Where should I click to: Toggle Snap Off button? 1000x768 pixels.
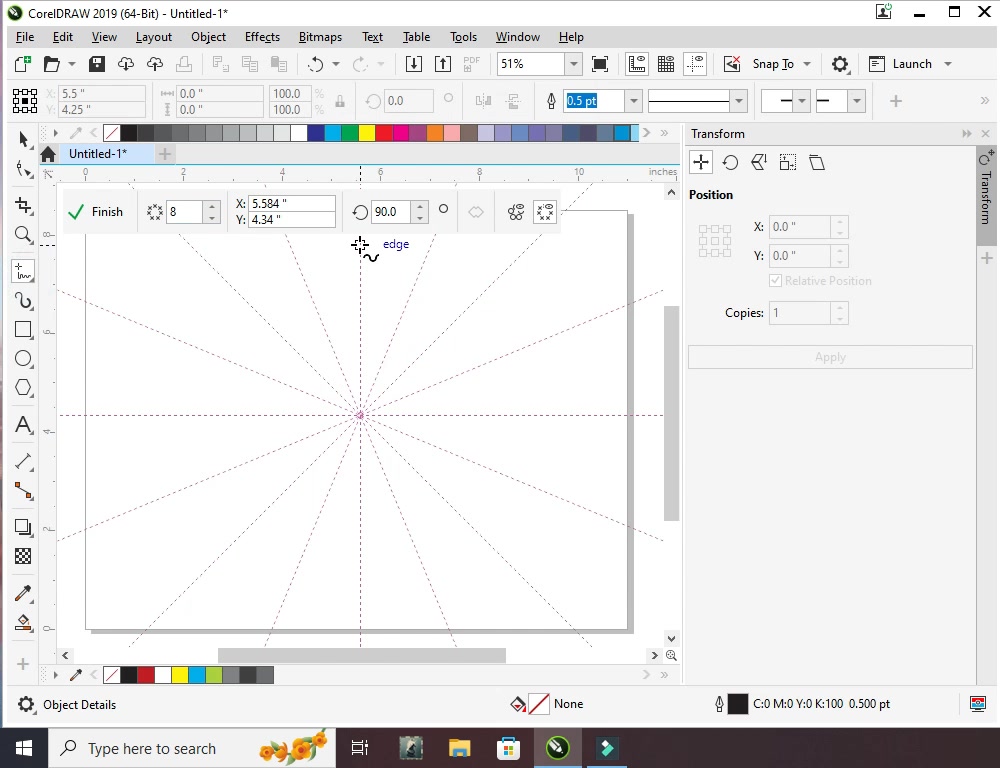(732, 64)
